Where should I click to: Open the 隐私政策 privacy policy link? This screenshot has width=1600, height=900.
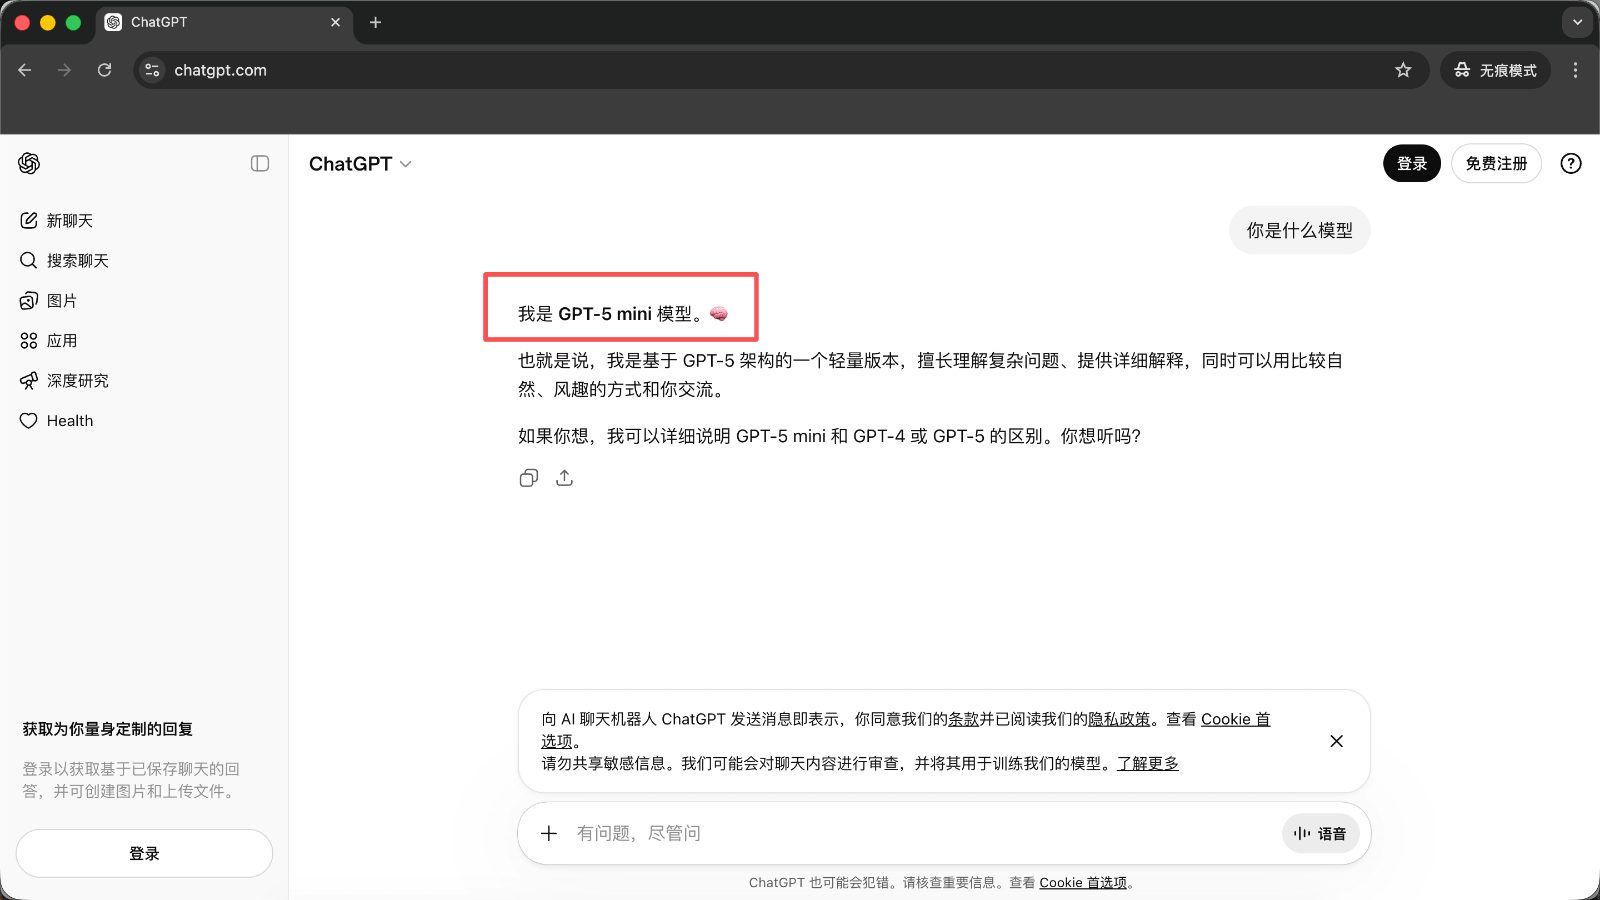pyautogui.click(x=1119, y=719)
